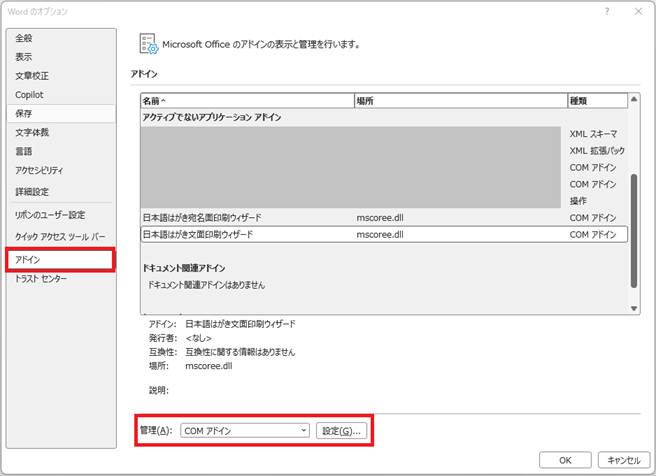This screenshot has height=476, width=656.
Task: Click the scroll up arrow of add-in list
Action: click(x=634, y=99)
